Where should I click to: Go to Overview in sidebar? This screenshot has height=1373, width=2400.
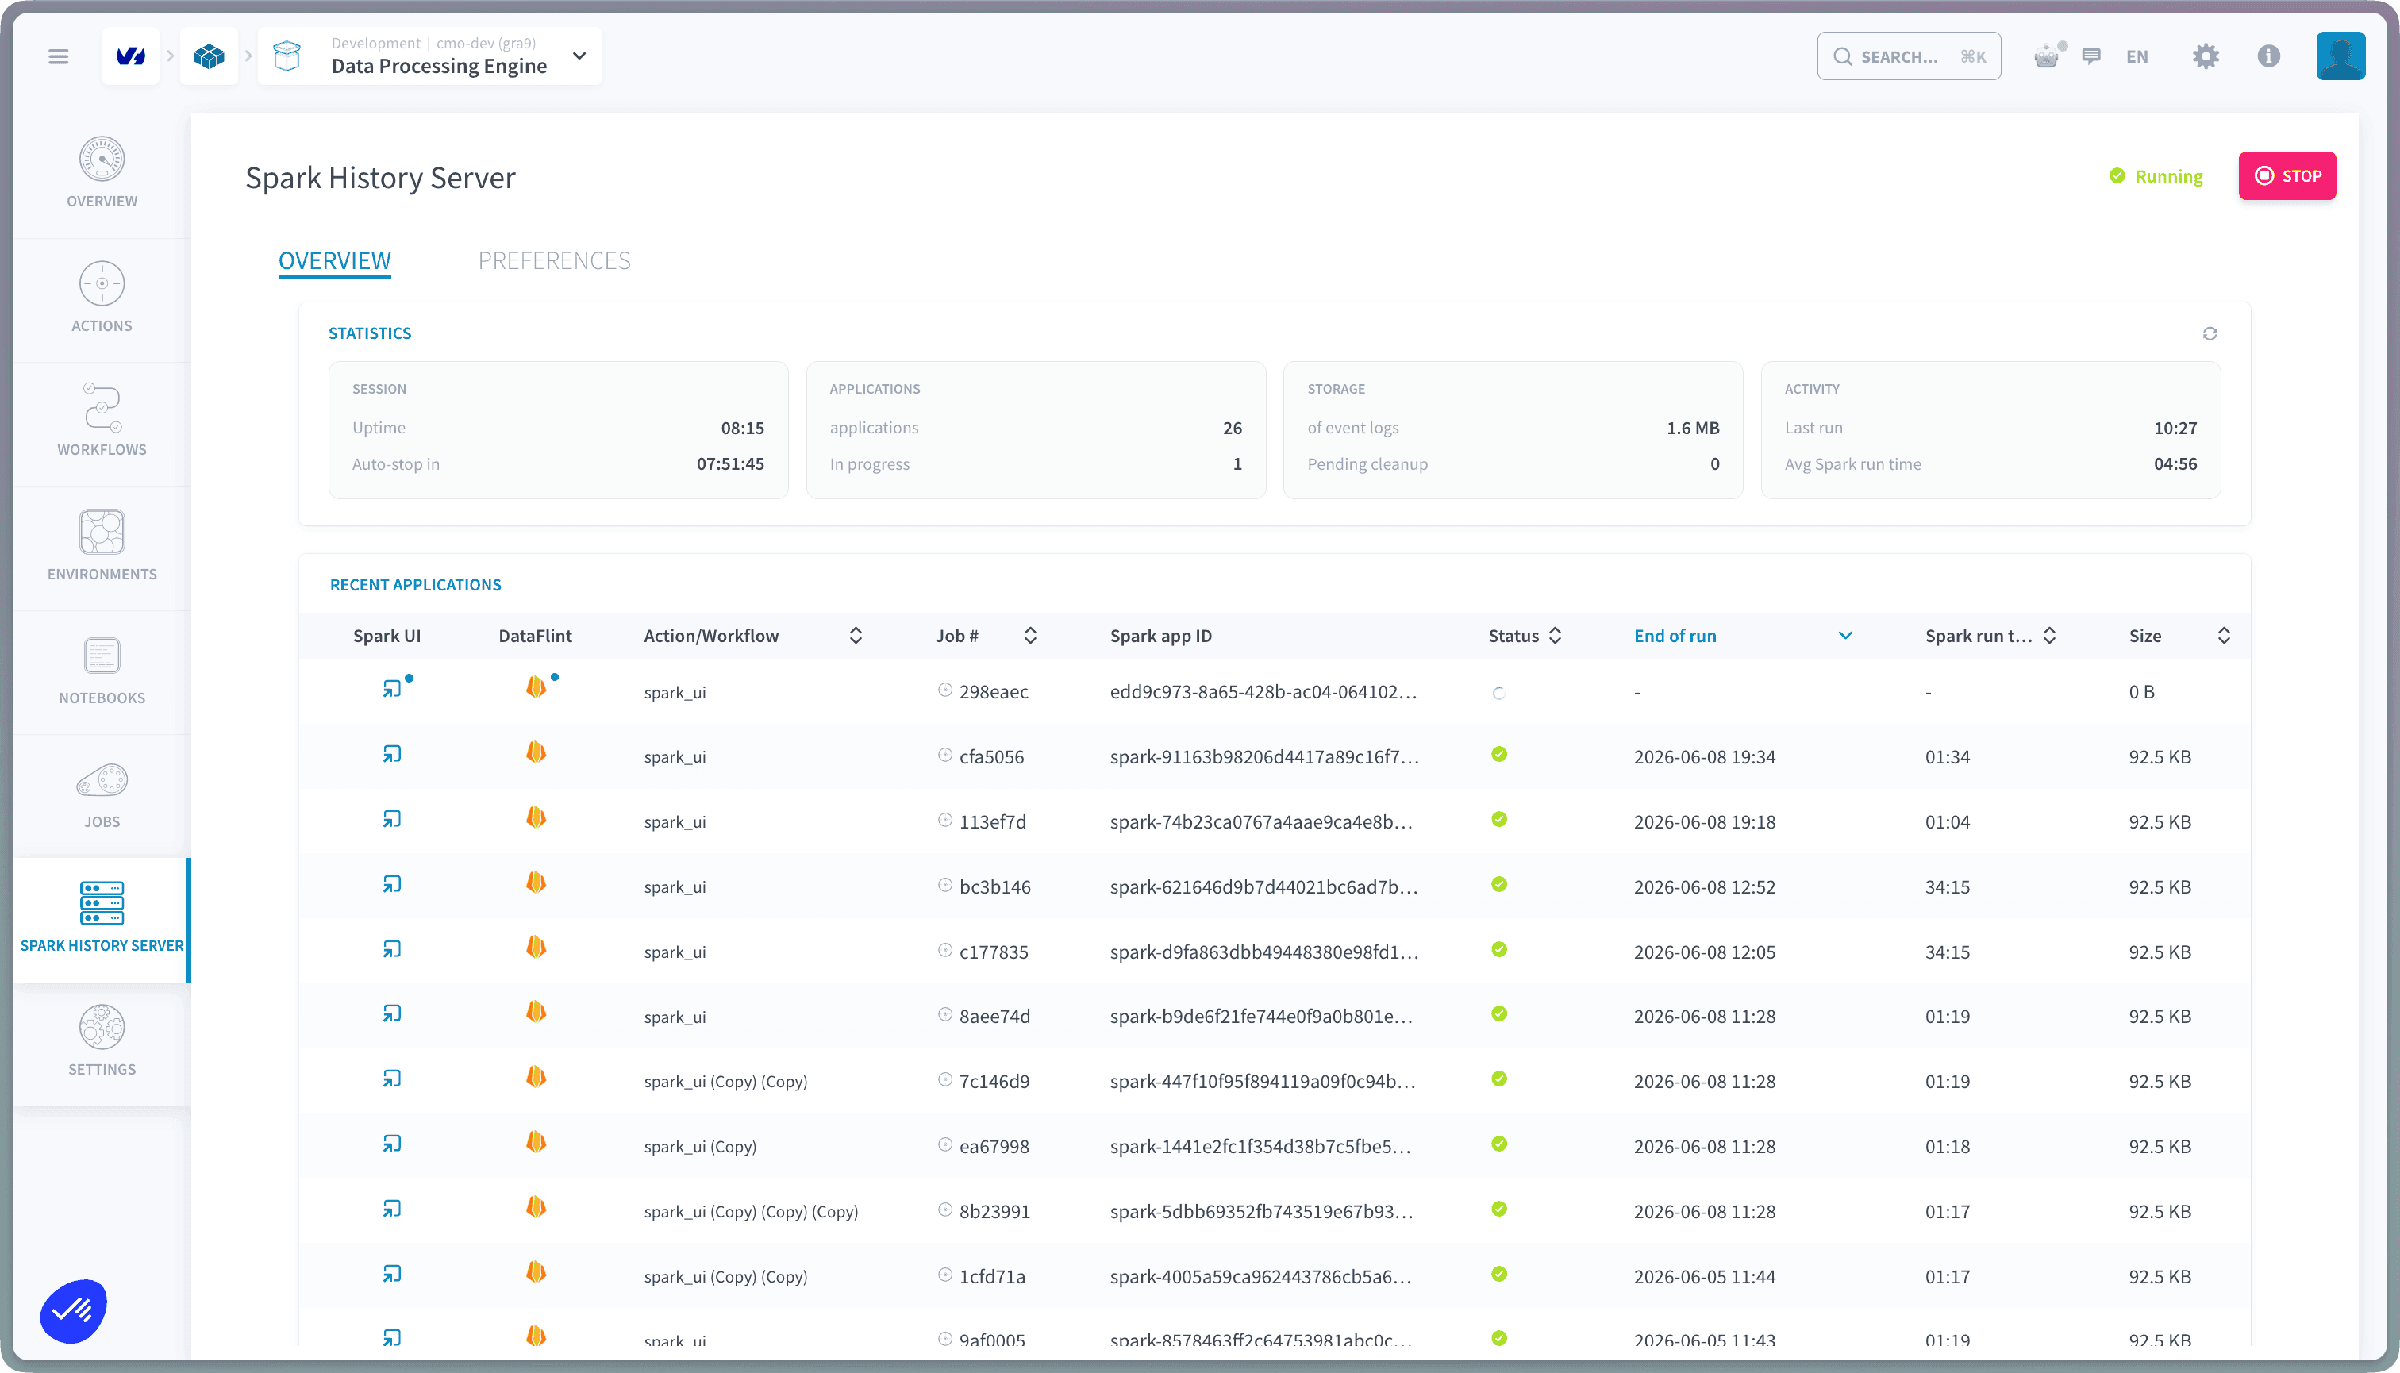coord(102,173)
